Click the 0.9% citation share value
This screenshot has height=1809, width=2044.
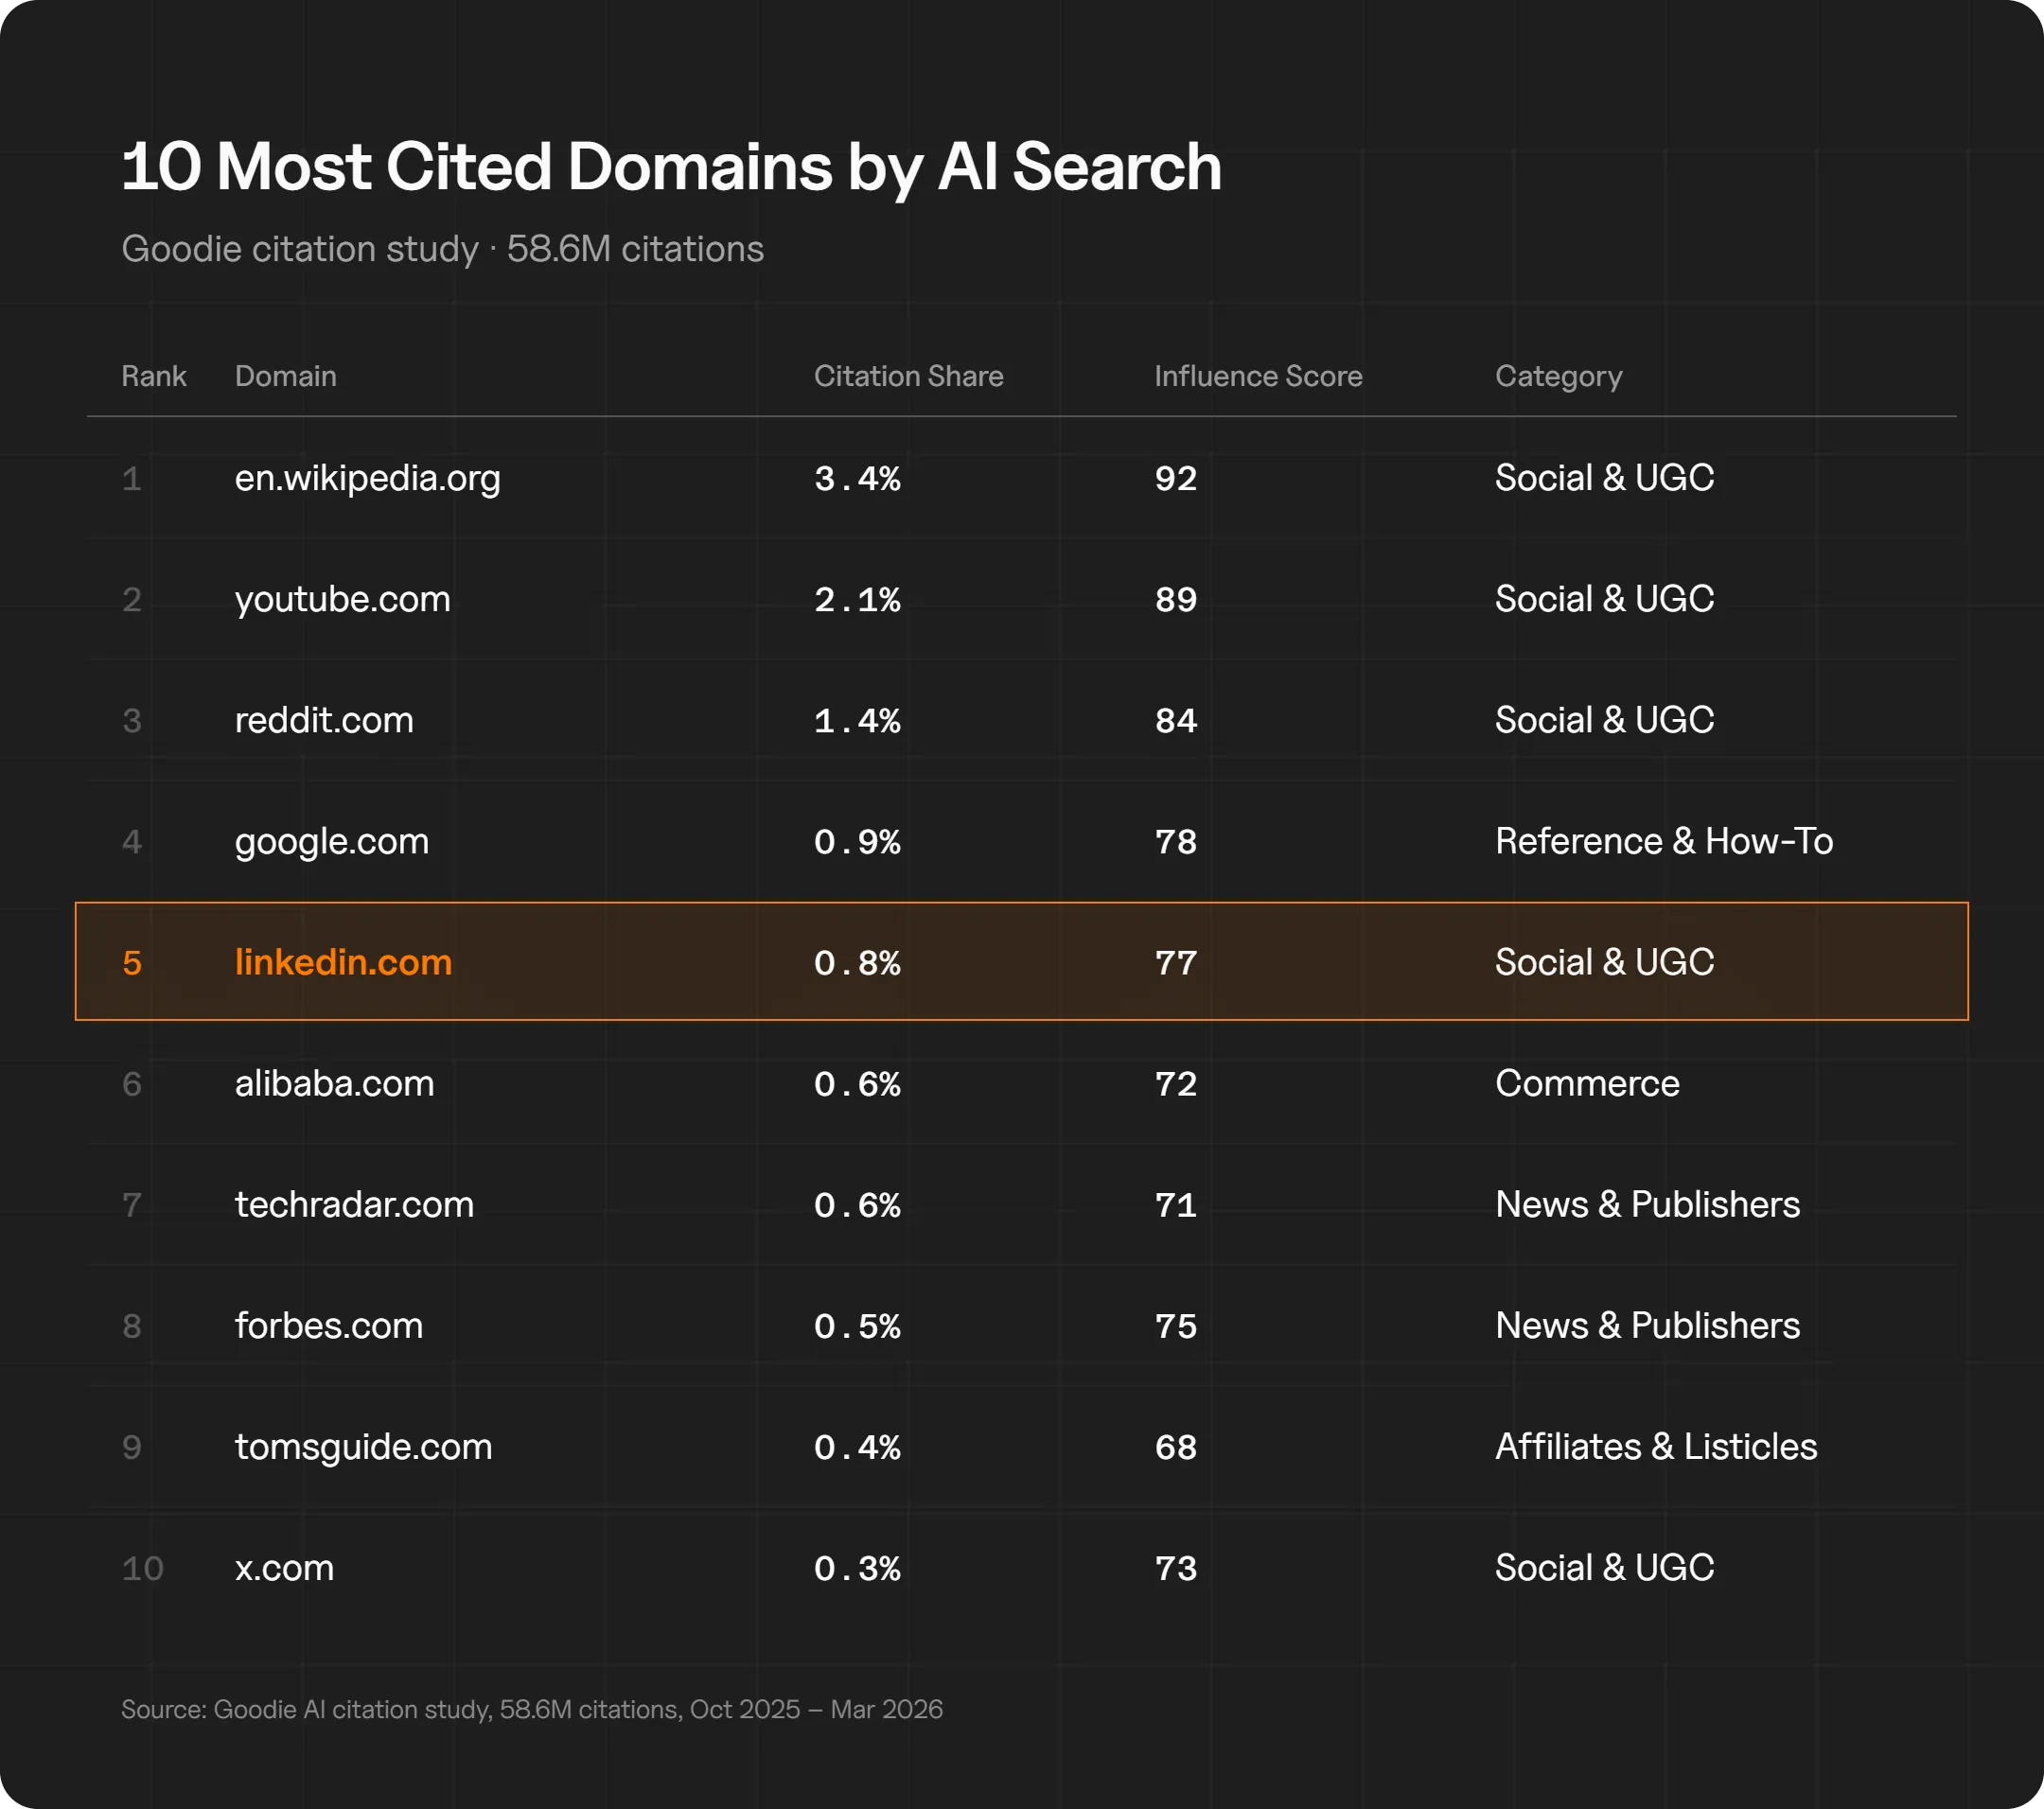pyautogui.click(x=857, y=842)
